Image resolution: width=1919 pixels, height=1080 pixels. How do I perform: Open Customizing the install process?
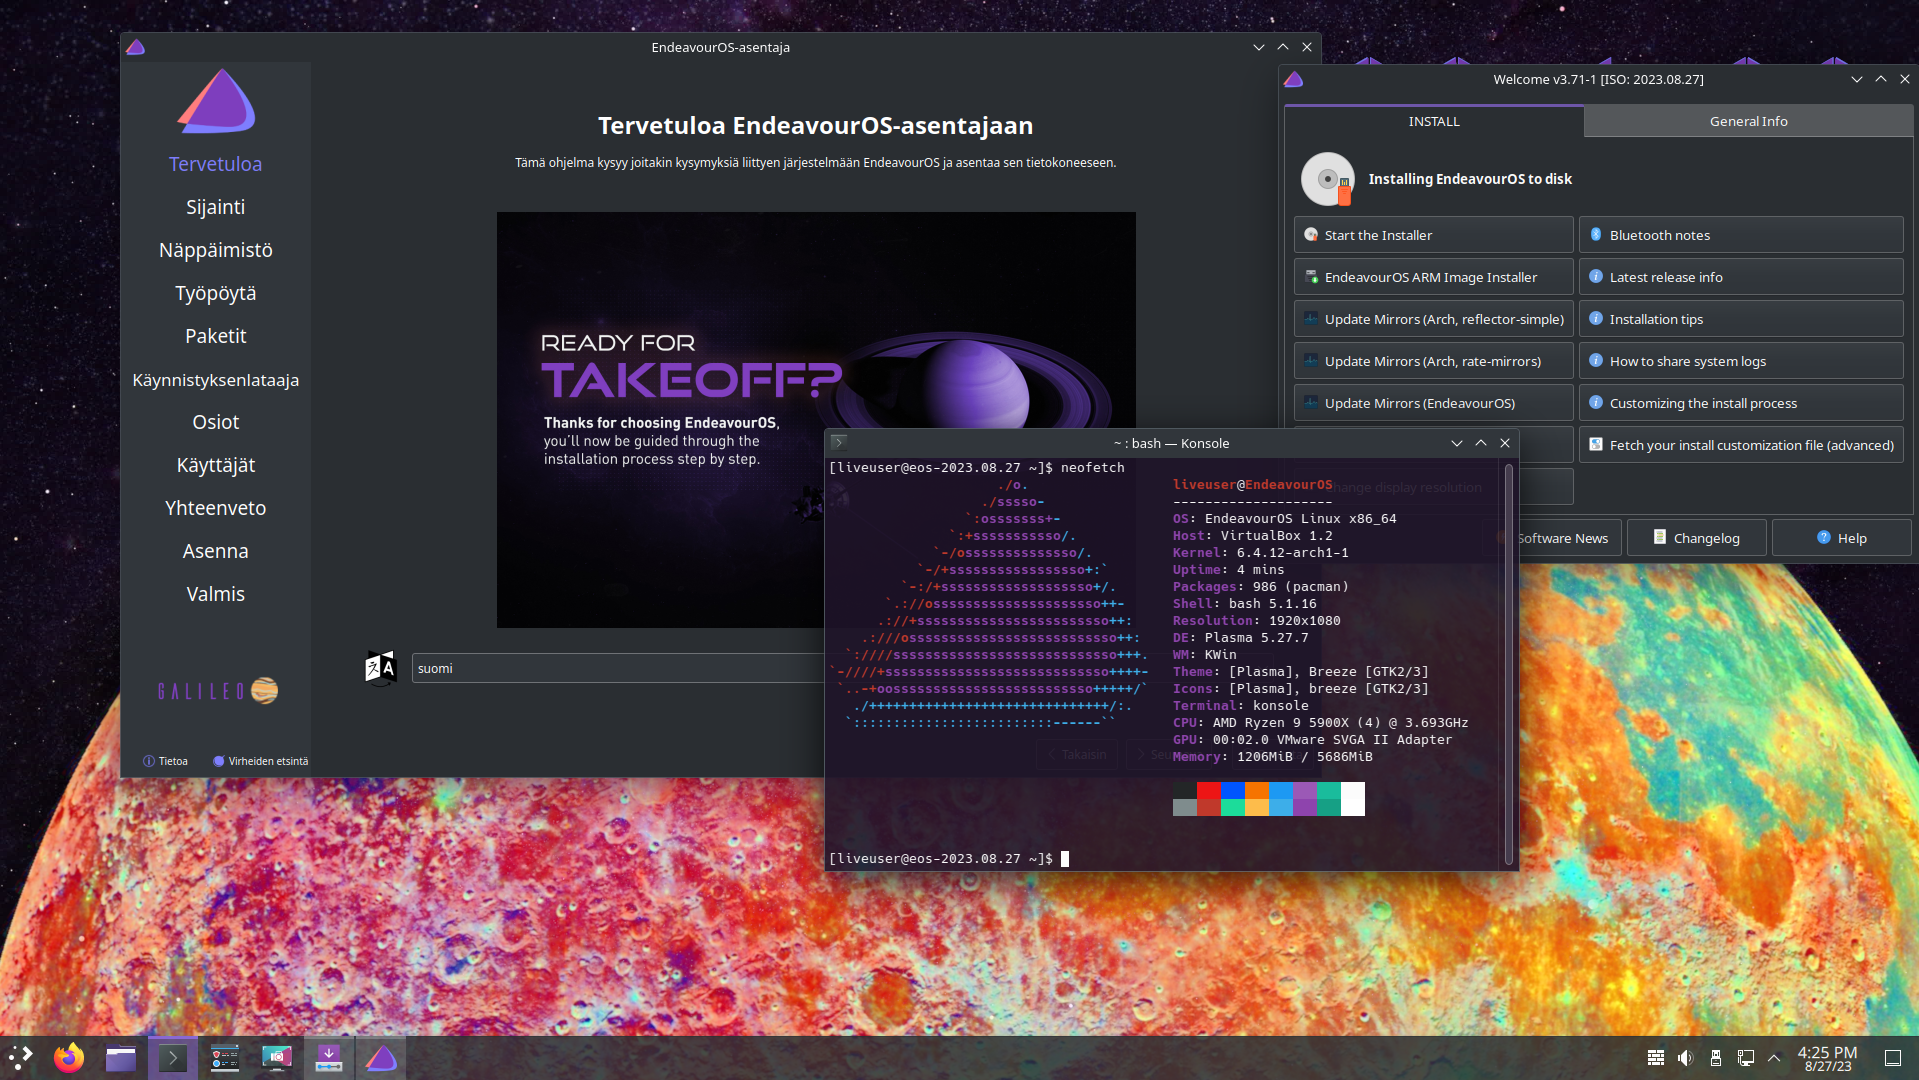pyautogui.click(x=1740, y=403)
